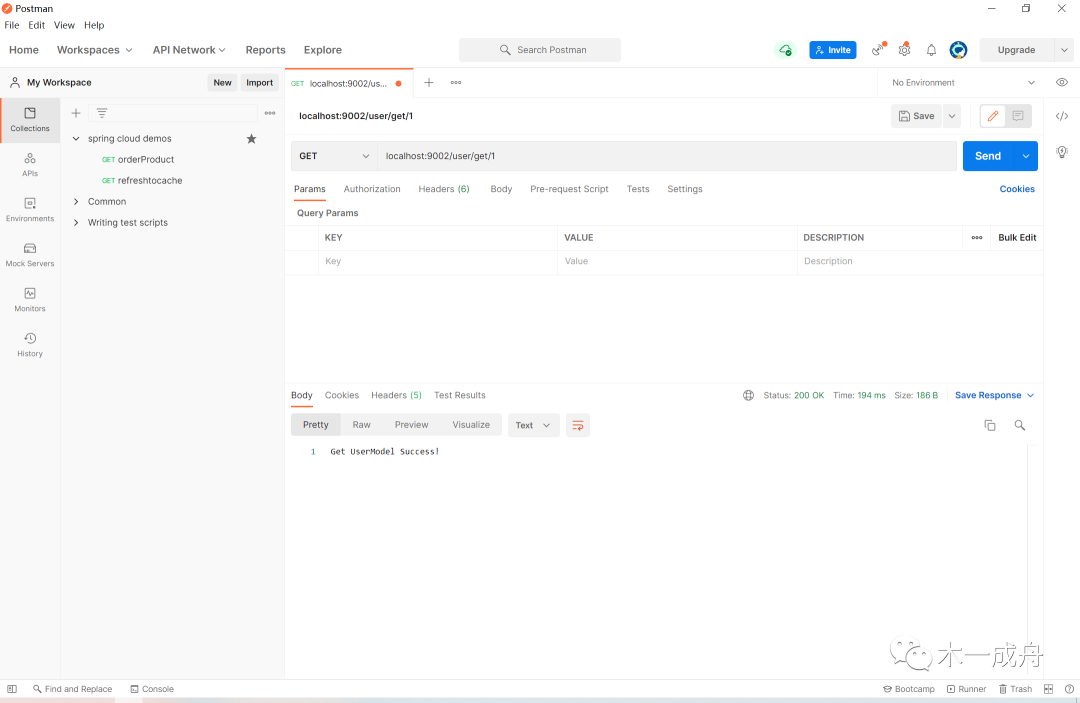Open the comments mode icon
1080x703 pixels.
tap(1018, 116)
